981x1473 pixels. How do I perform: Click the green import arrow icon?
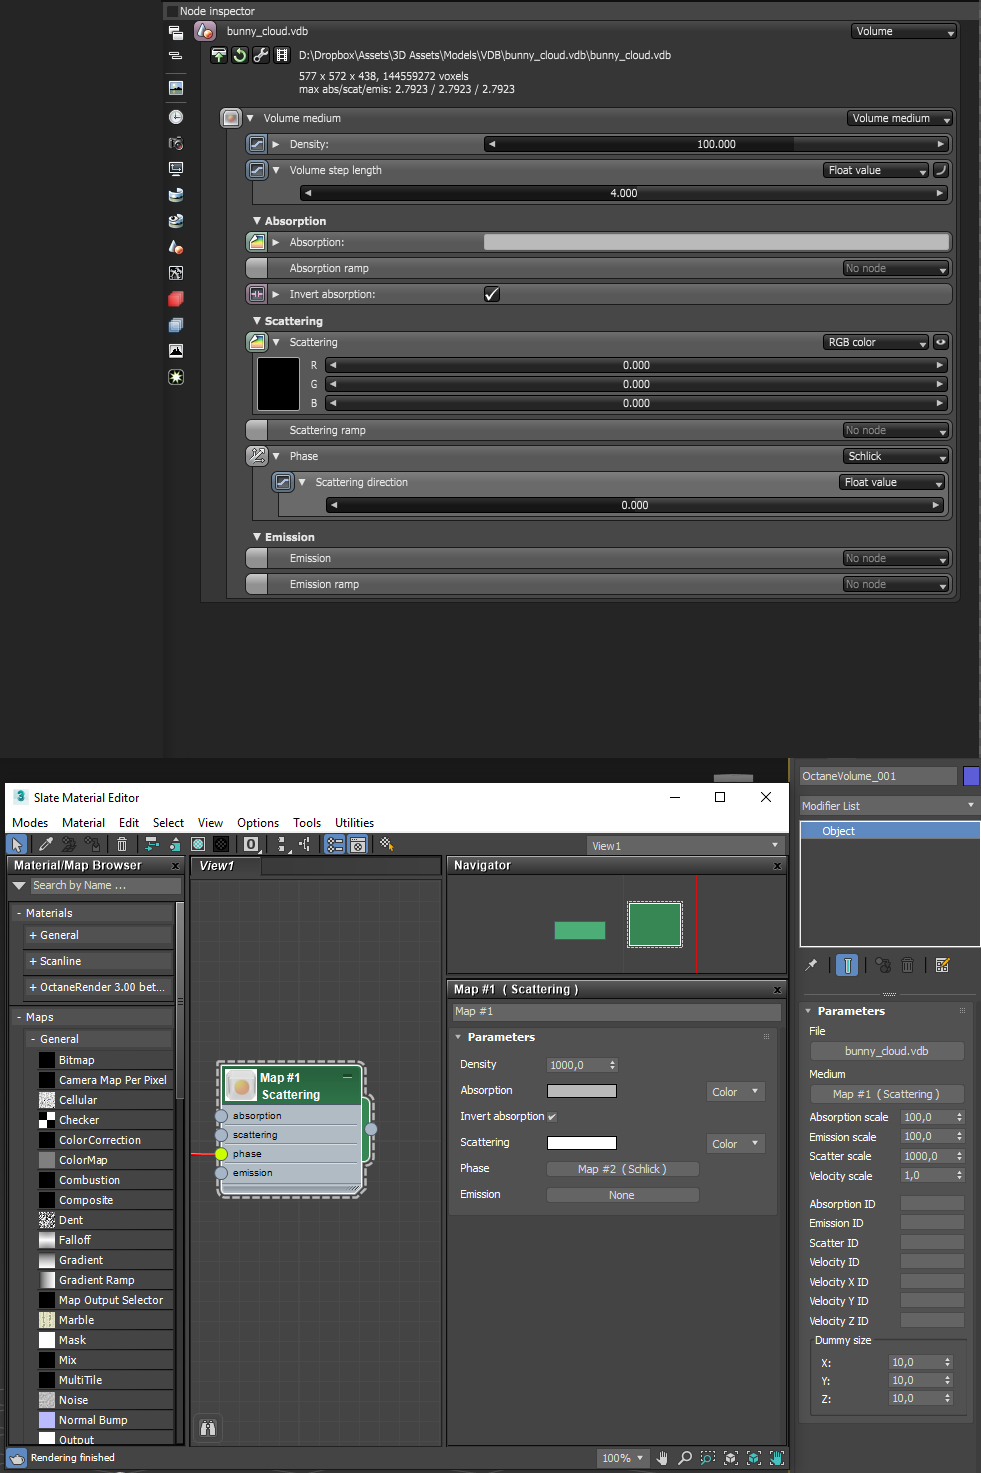pyautogui.click(x=219, y=55)
